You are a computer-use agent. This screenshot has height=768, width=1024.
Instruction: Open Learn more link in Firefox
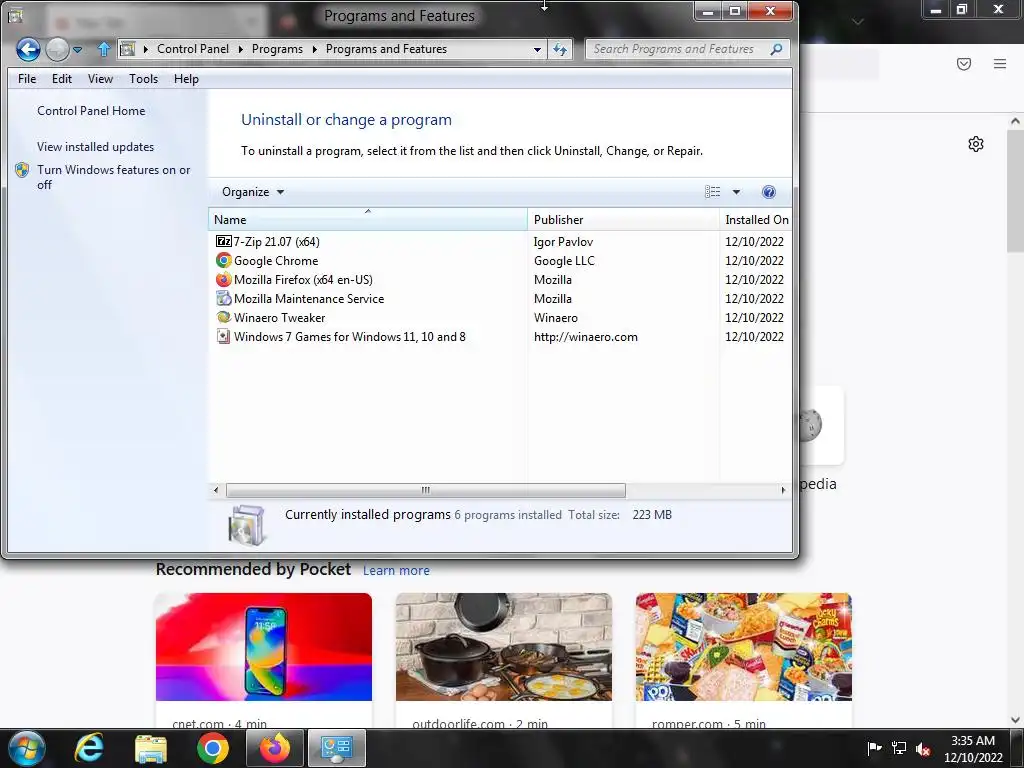pyautogui.click(x=396, y=571)
